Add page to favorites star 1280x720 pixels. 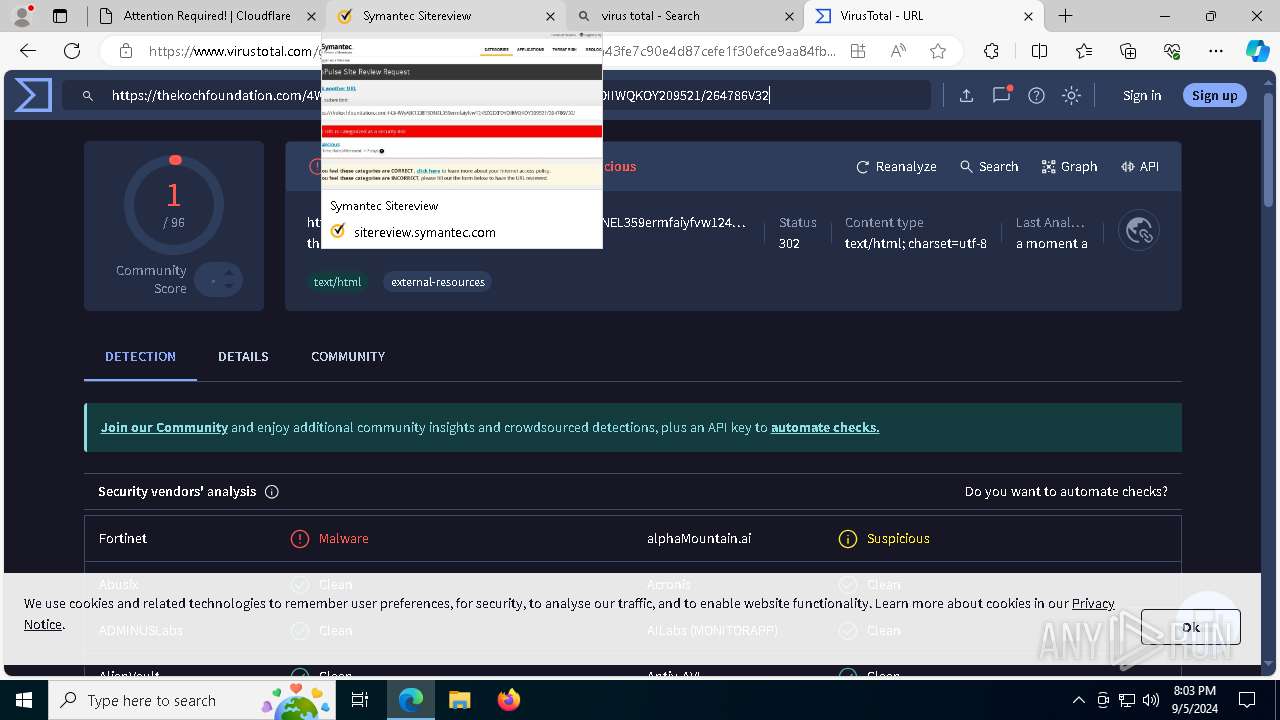tap(938, 51)
